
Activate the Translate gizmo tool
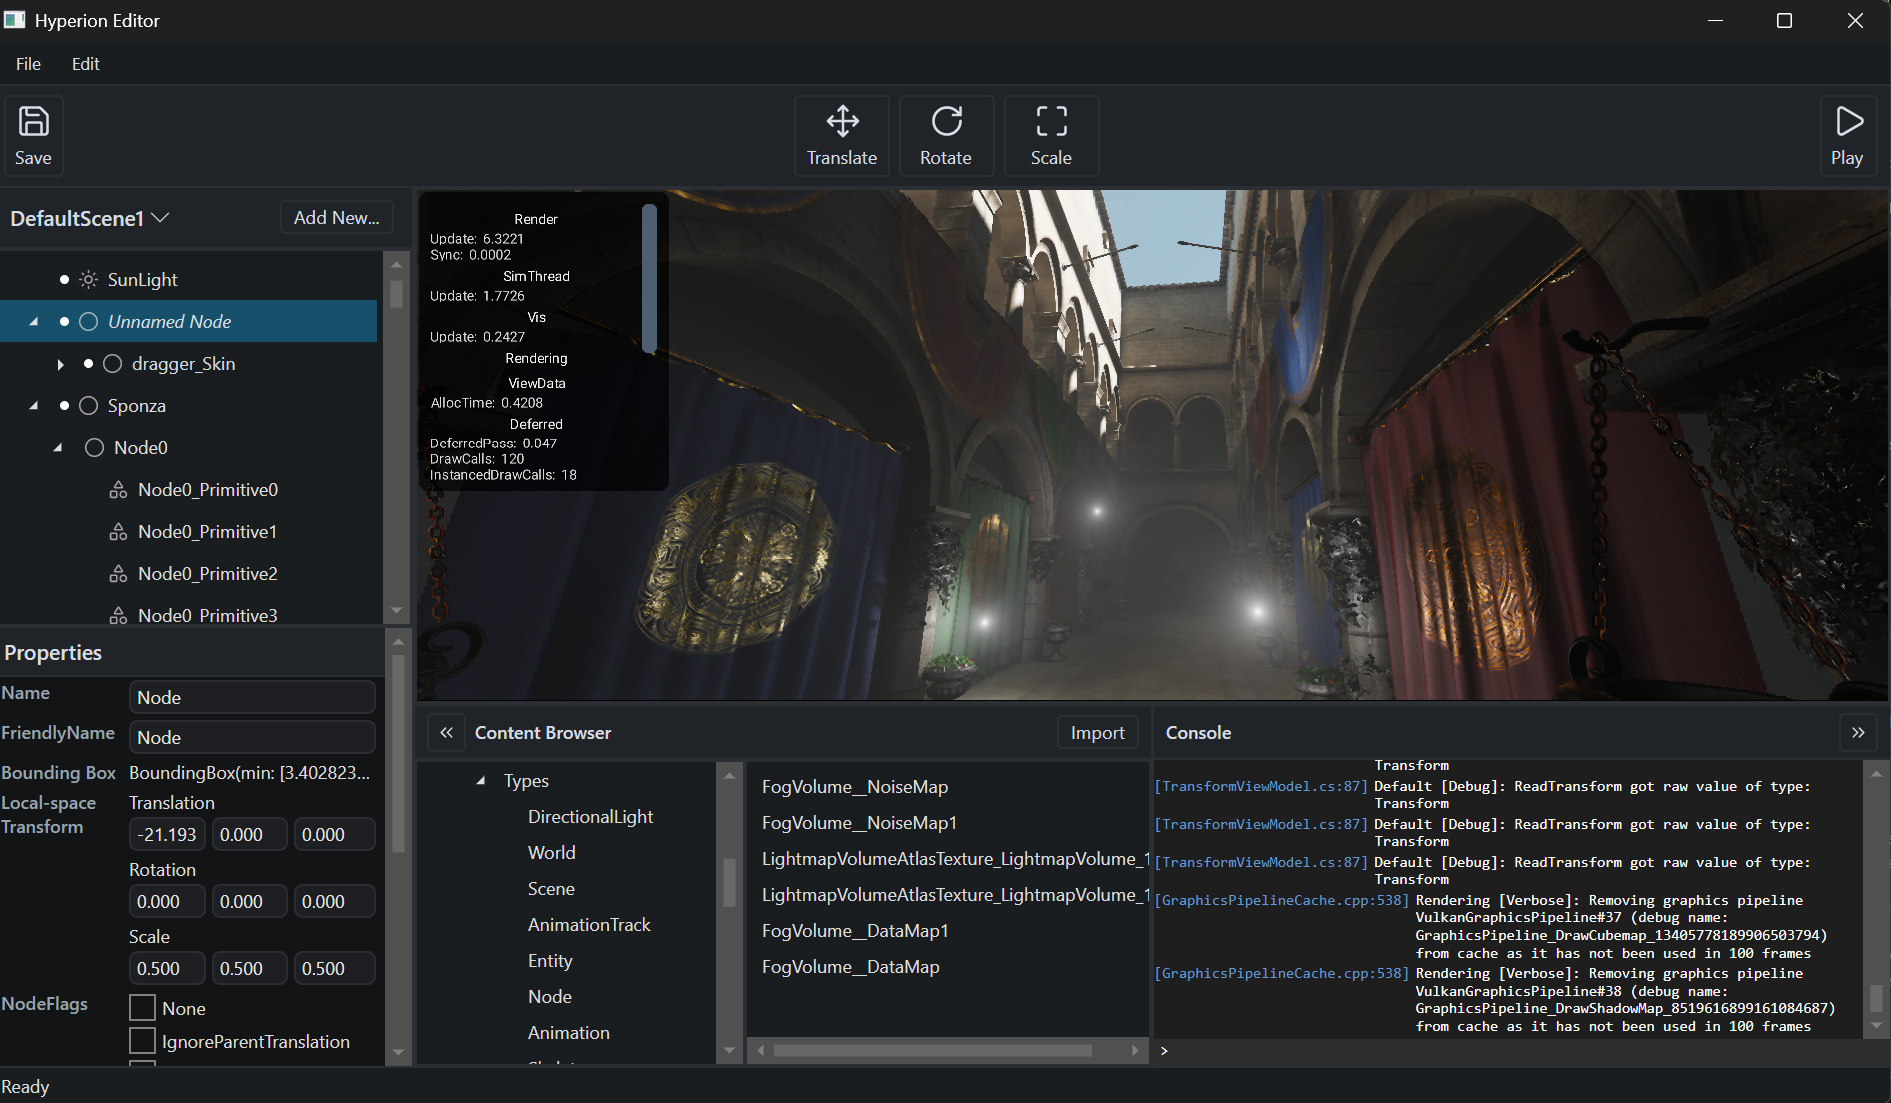842,136
